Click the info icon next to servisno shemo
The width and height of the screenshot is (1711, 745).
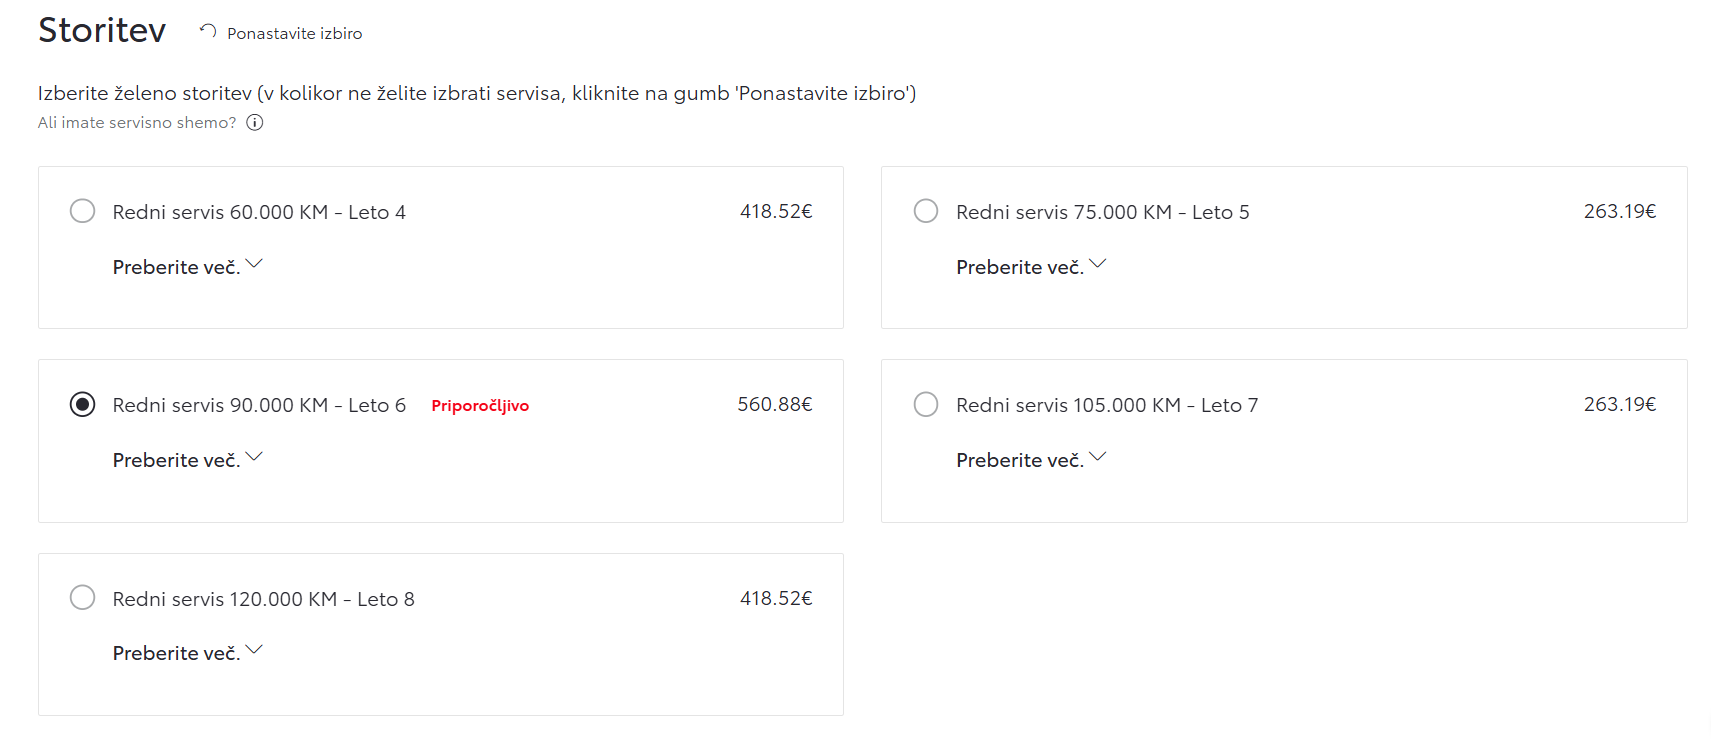[x=255, y=123]
